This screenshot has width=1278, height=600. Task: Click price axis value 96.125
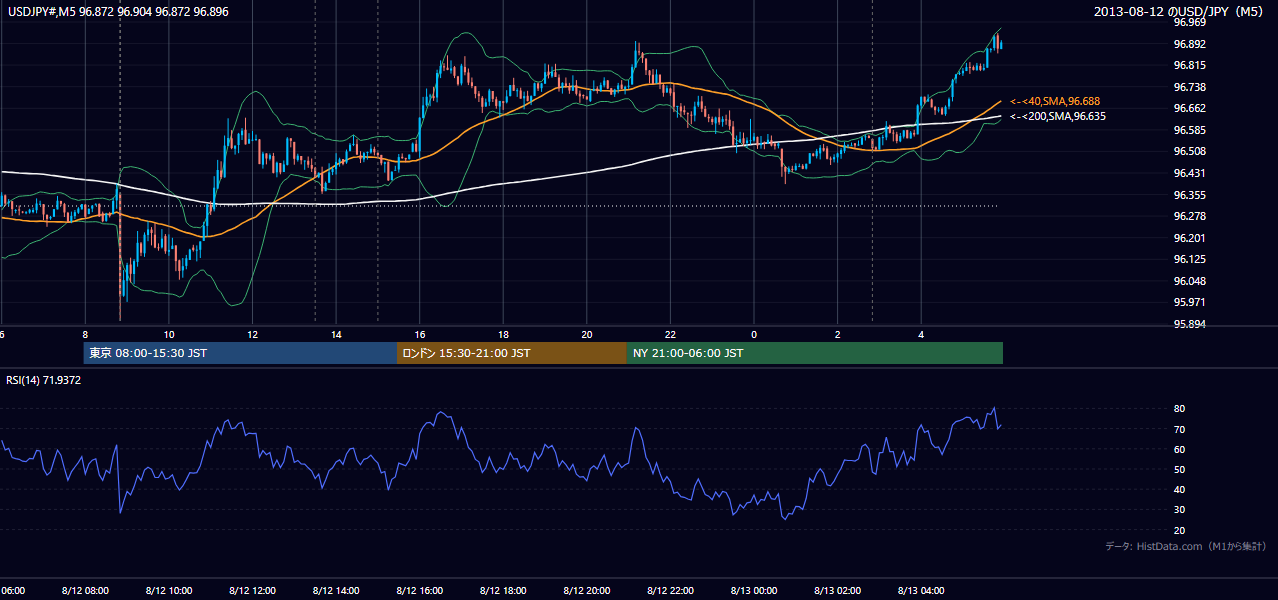click(x=1191, y=259)
